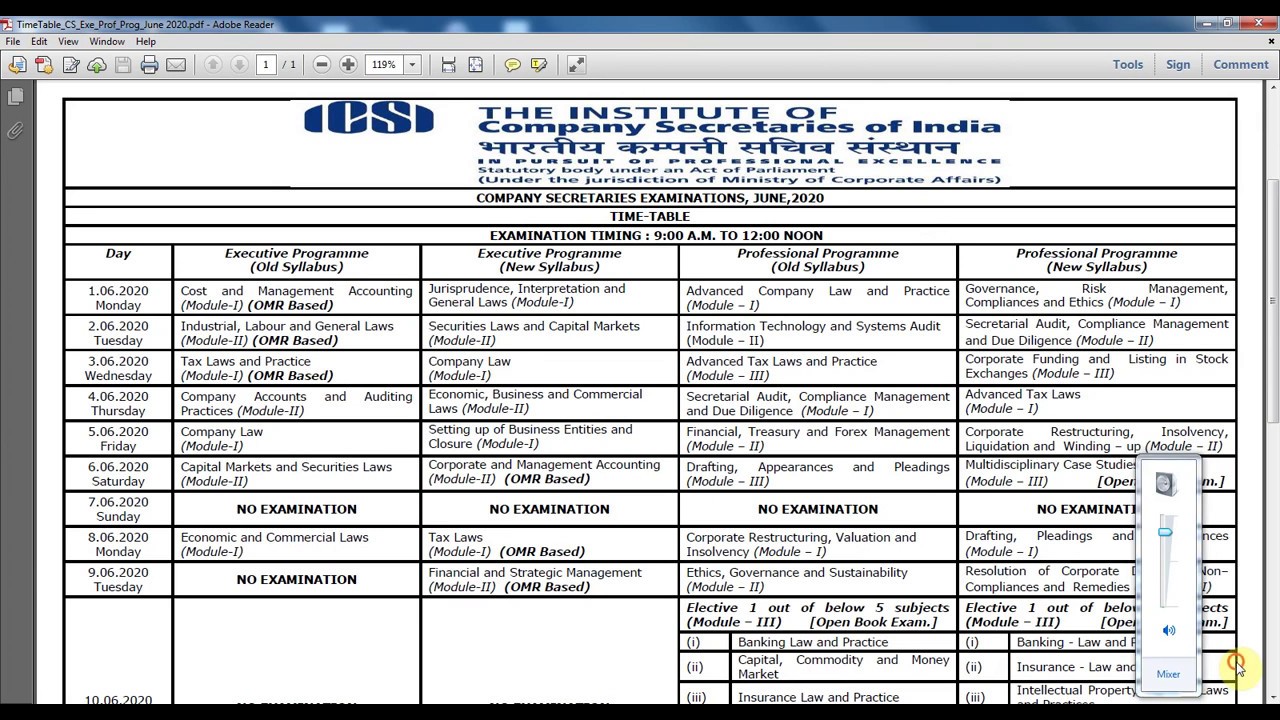Click the vertical scrollbar thumb
The height and width of the screenshot is (720, 1280).
1273,300
